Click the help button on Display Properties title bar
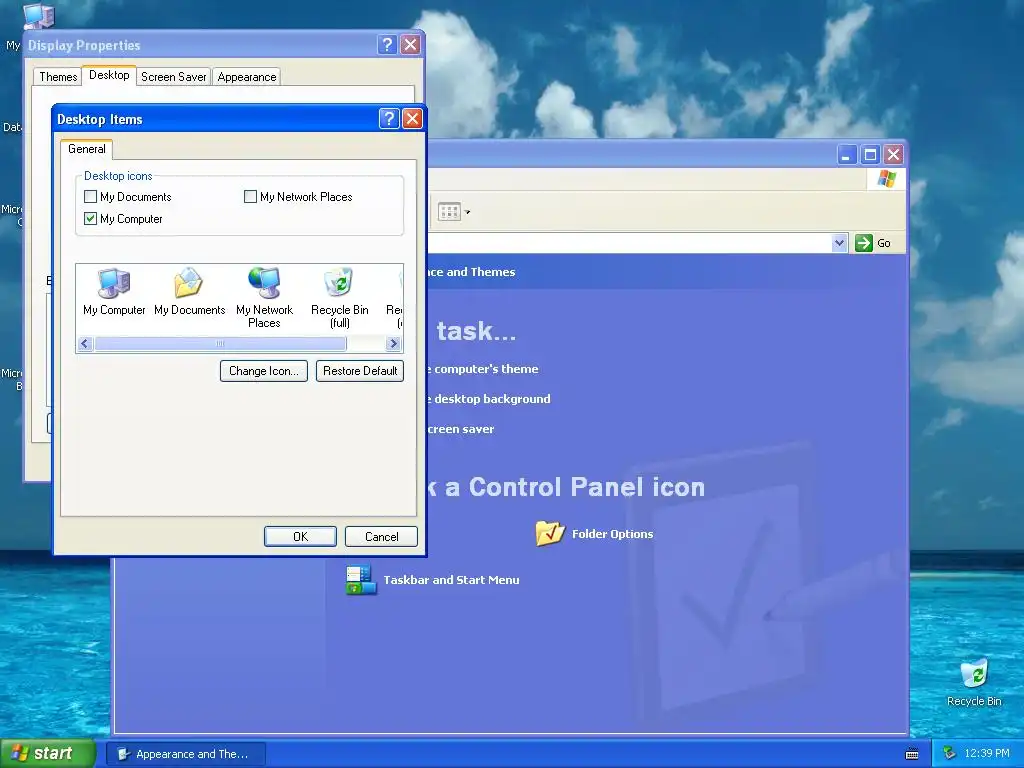The image size is (1024, 768). (x=387, y=44)
